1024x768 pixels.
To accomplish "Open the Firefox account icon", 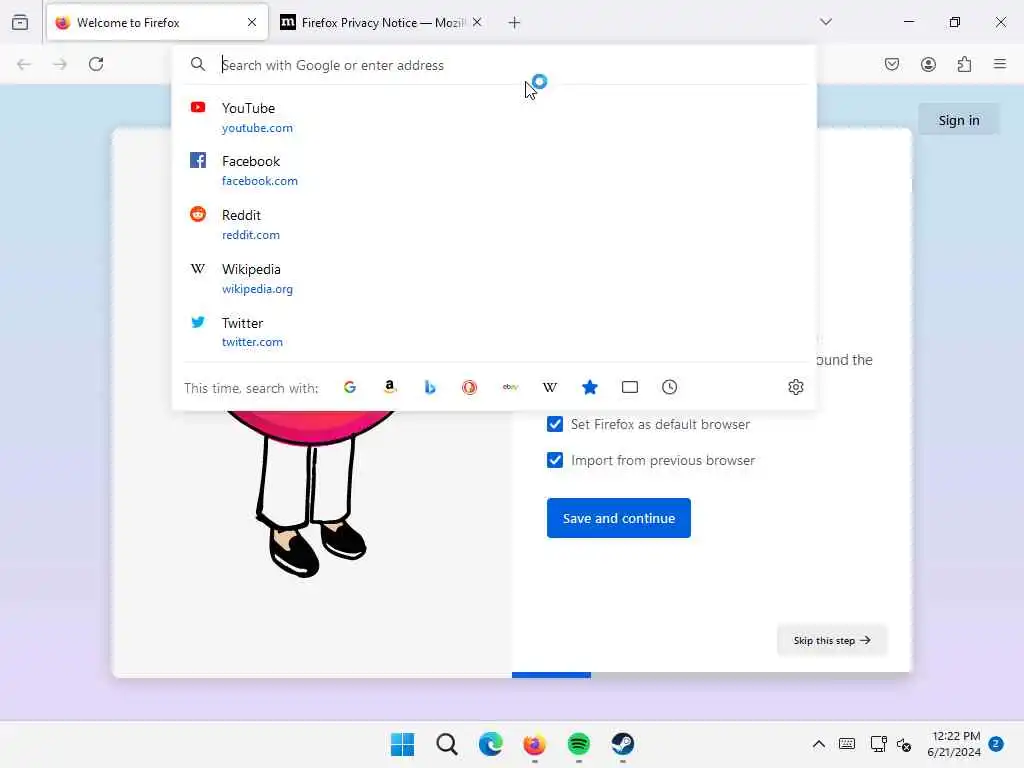I will (928, 64).
